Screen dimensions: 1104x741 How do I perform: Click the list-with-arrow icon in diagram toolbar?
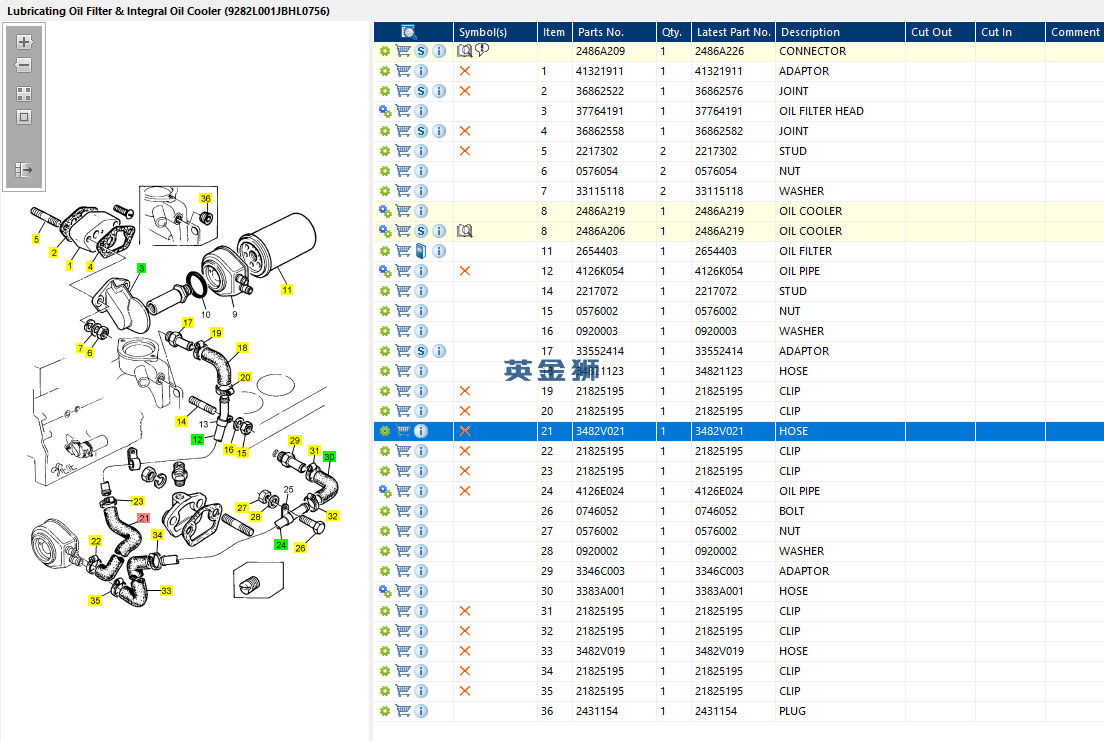(x=24, y=170)
